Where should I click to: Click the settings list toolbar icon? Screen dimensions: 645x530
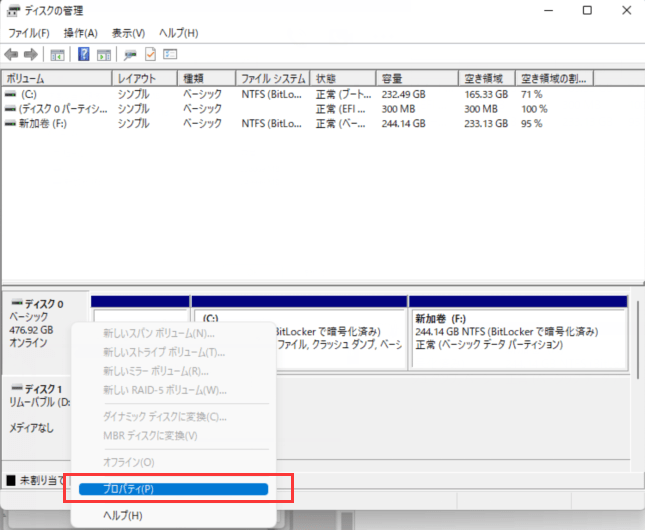170,54
